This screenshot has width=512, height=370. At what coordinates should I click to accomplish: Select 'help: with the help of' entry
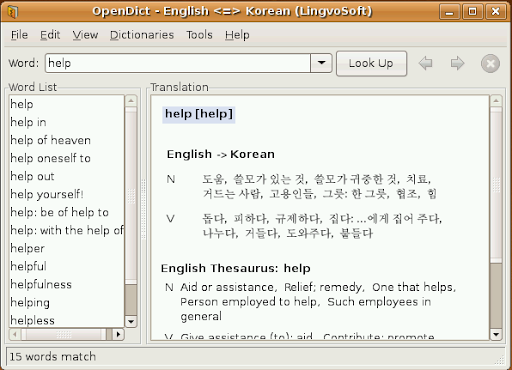(67, 230)
